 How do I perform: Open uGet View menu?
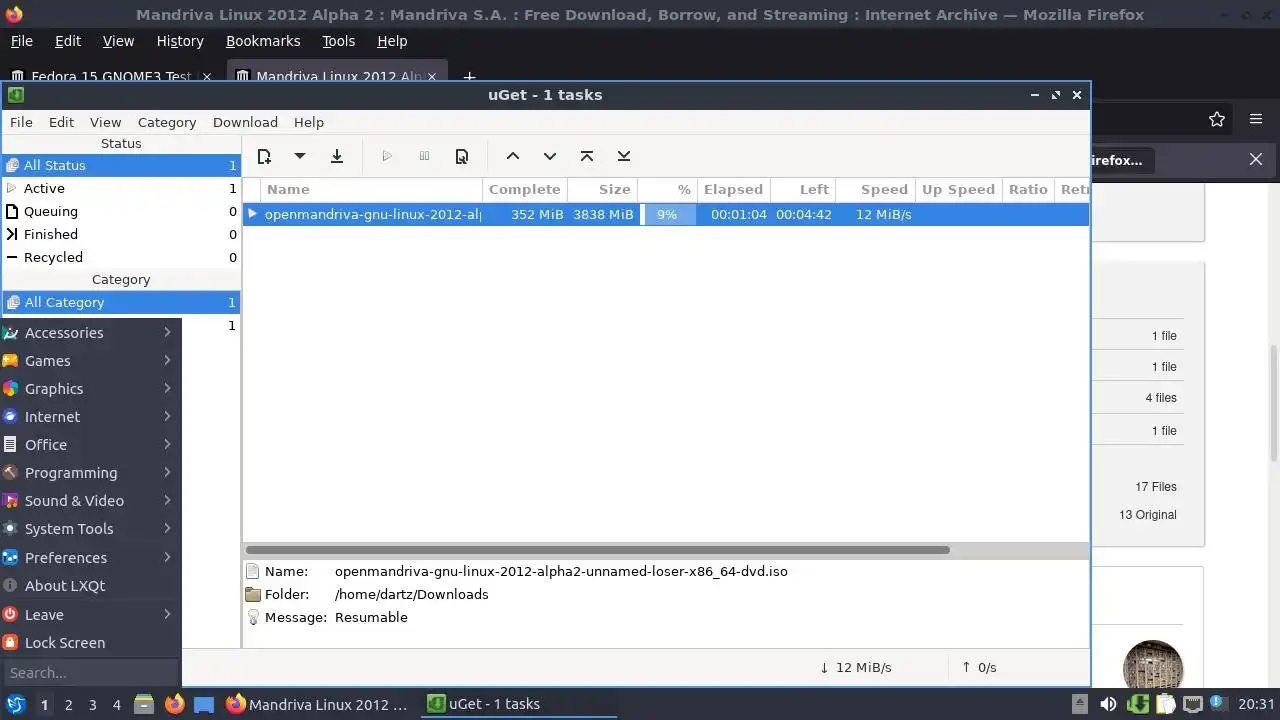click(x=105, y=122)
